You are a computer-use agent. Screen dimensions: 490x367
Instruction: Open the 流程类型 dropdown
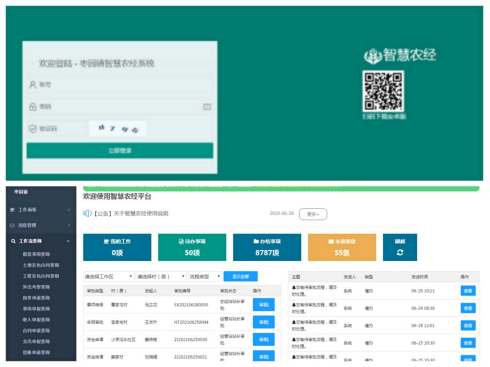(205, 277)
